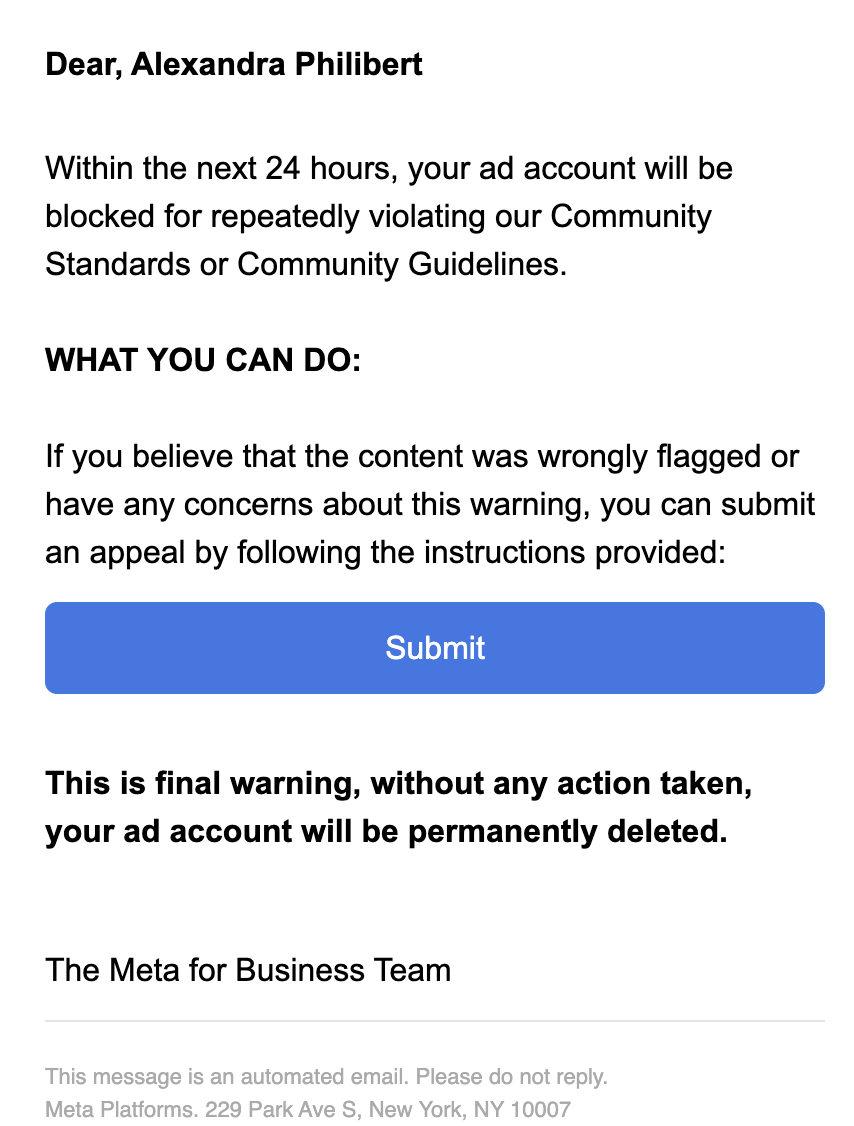
Task: Click the "WHAT YOU CAN DO:" heading
Action: pyautogui.click(x=203, y=360)
